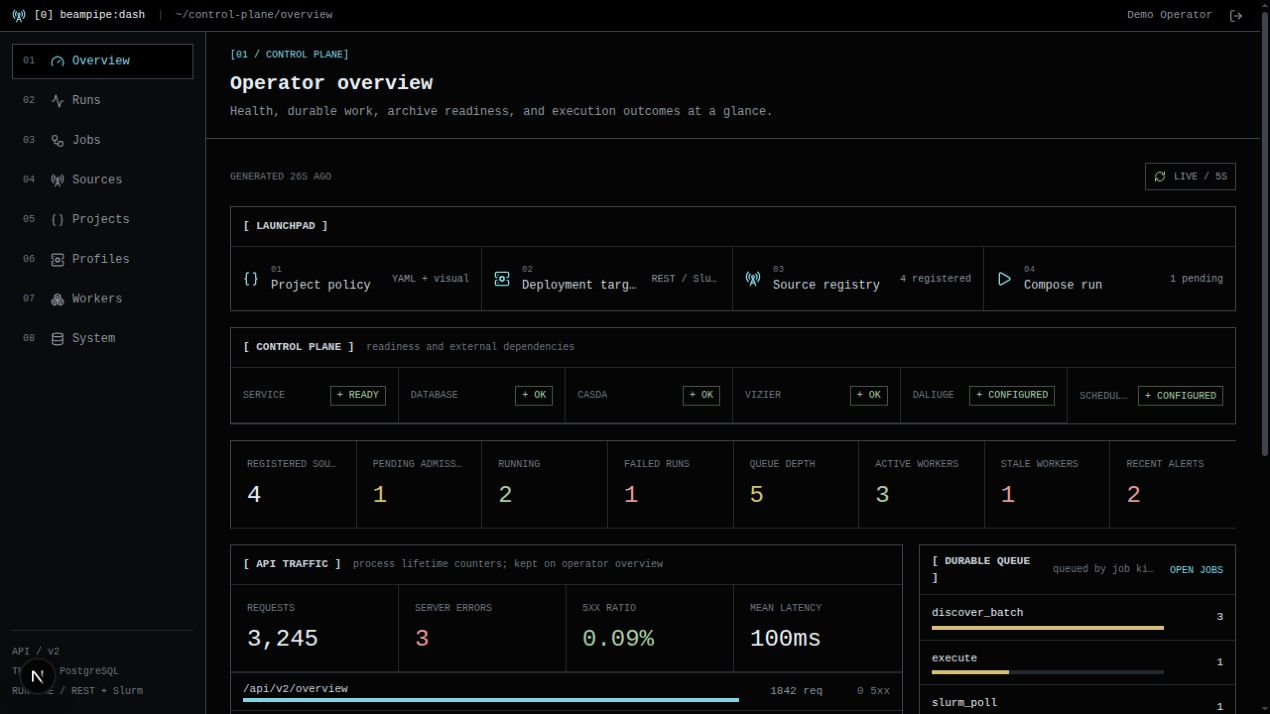Click the OPEN JOBS link

(1196, 570)
